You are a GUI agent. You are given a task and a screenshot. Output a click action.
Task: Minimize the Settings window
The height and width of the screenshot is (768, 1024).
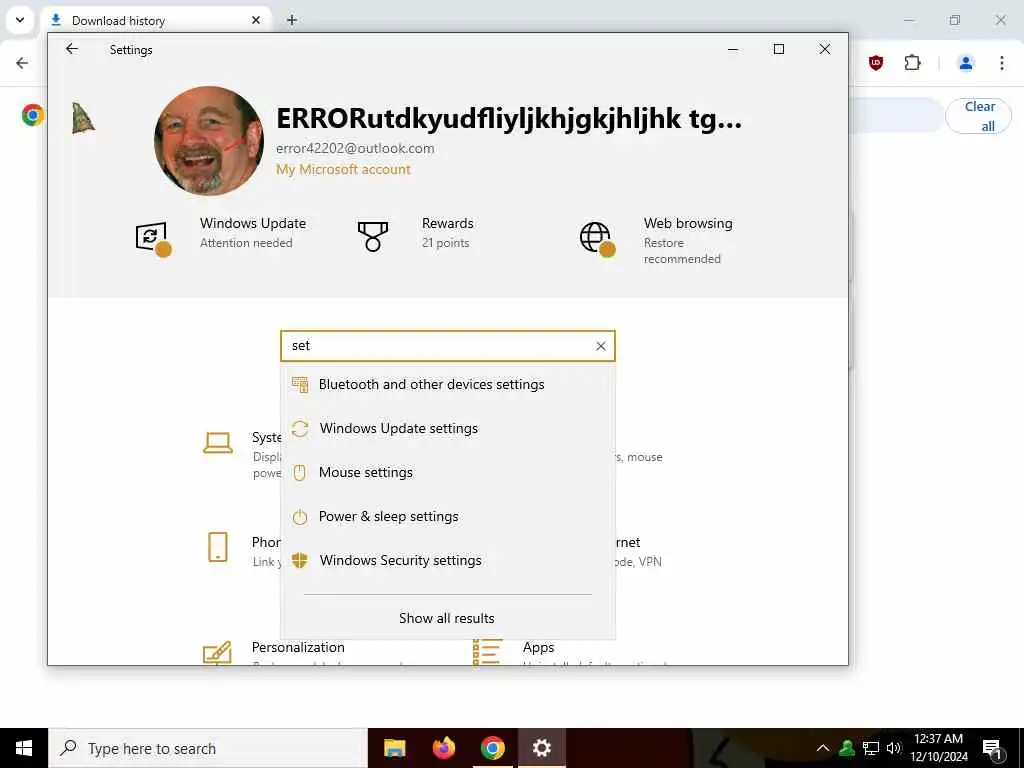733,49
